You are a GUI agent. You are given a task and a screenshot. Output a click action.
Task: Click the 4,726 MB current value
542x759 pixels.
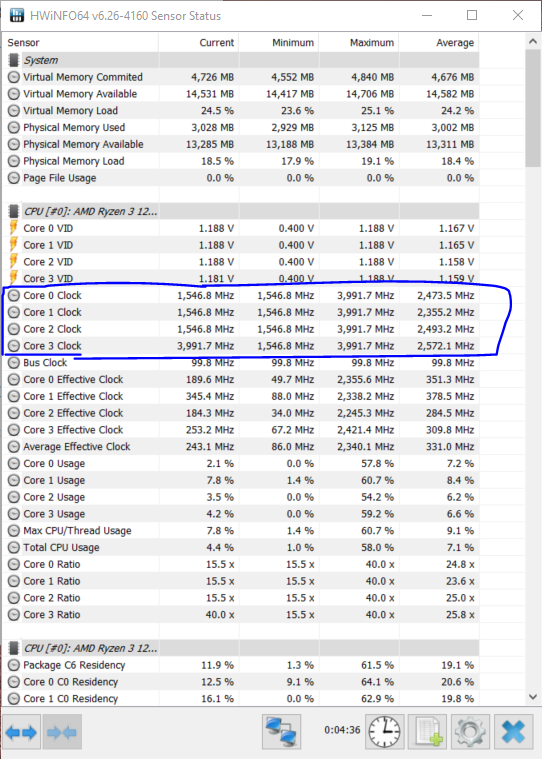[212, 77]
